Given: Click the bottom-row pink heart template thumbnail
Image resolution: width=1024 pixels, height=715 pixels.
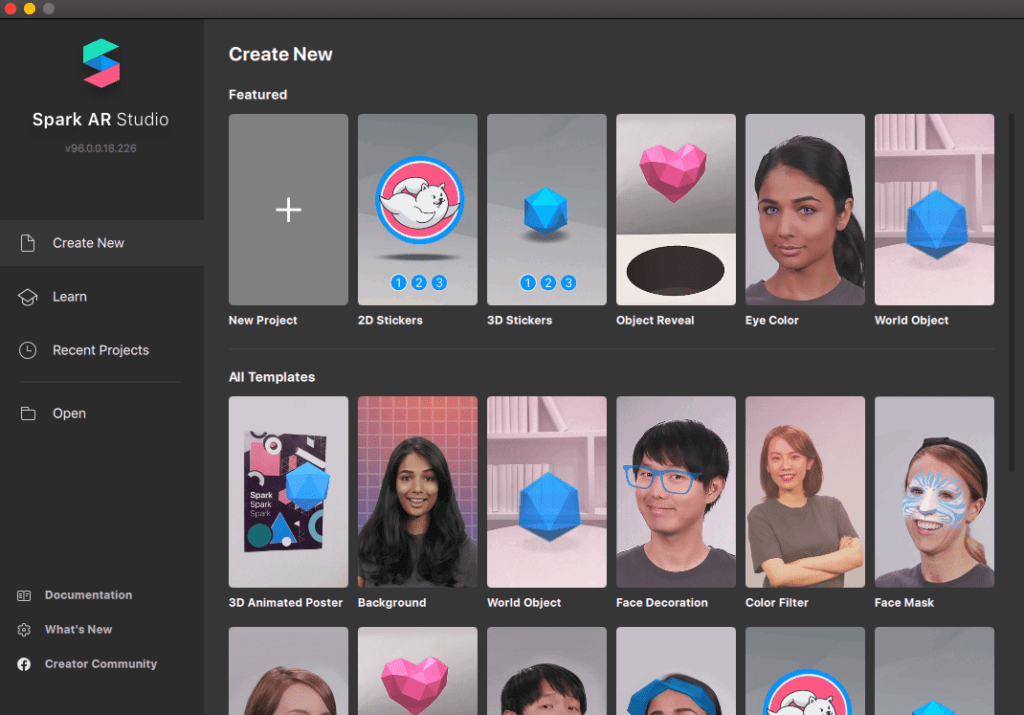Looking at the screenshot, I should pyautogui.click(x=417, y=671).
